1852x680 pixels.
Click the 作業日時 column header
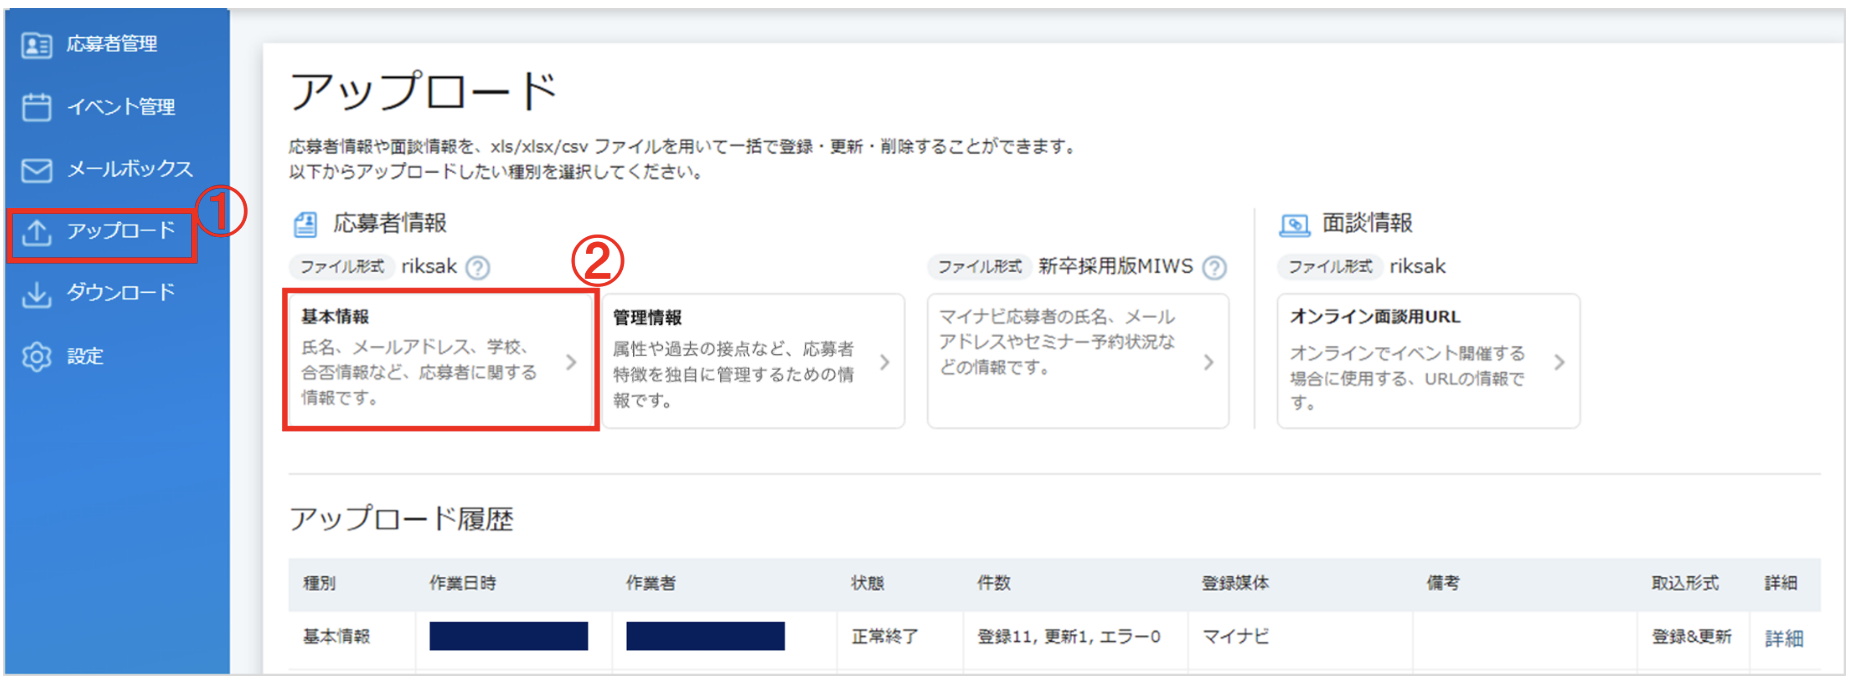(x=463, y=583)
